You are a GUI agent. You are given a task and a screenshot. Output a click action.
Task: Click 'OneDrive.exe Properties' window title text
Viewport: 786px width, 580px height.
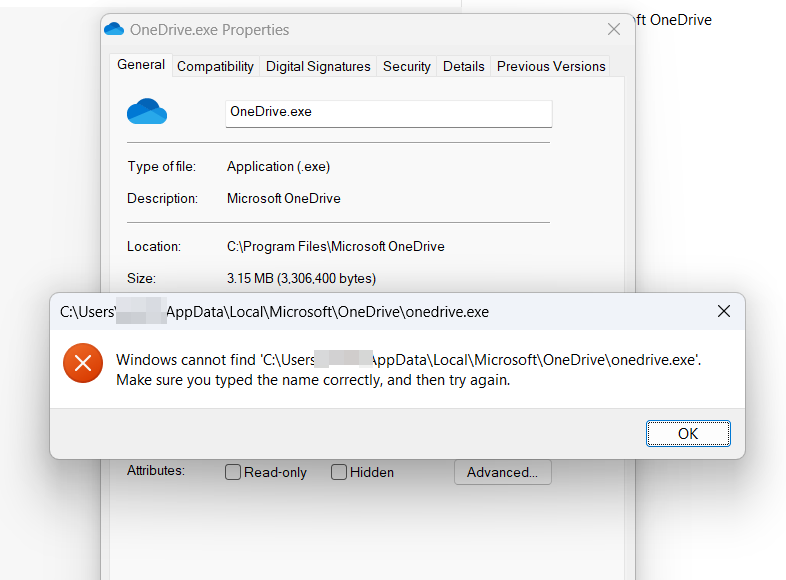click(210, 30)
